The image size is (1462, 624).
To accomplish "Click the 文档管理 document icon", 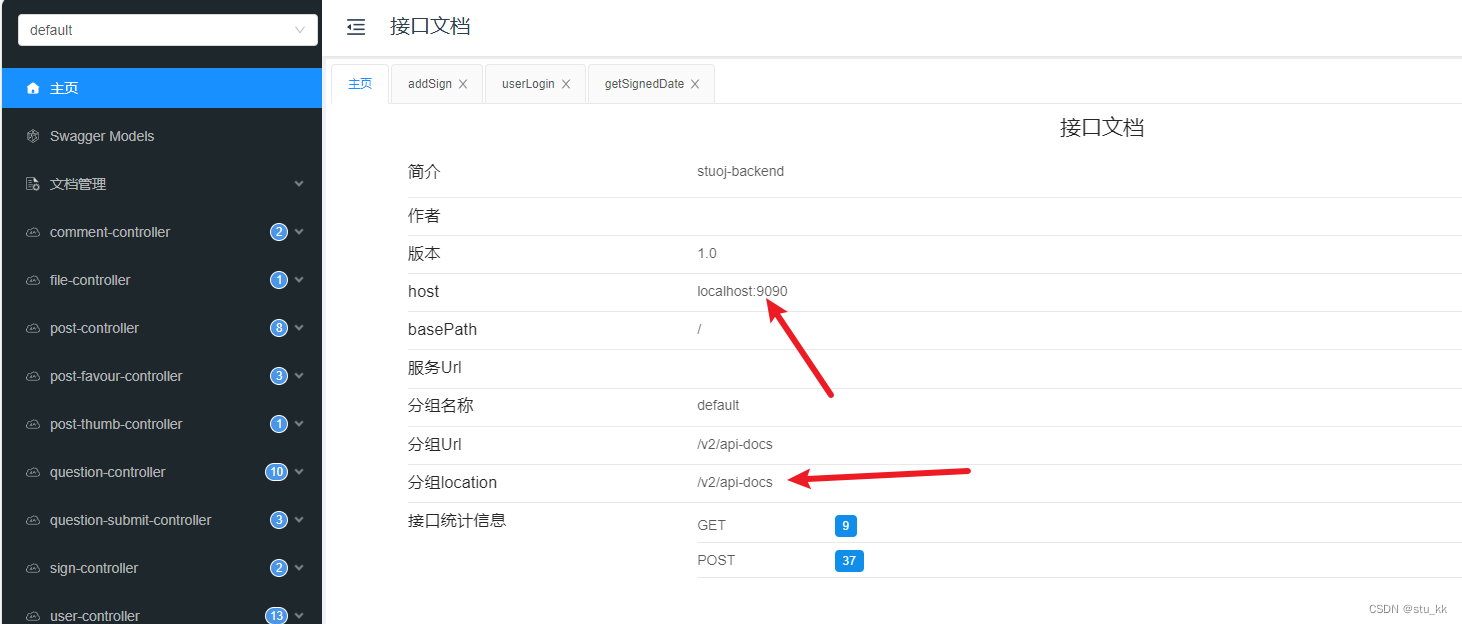I will coord(35,183).
